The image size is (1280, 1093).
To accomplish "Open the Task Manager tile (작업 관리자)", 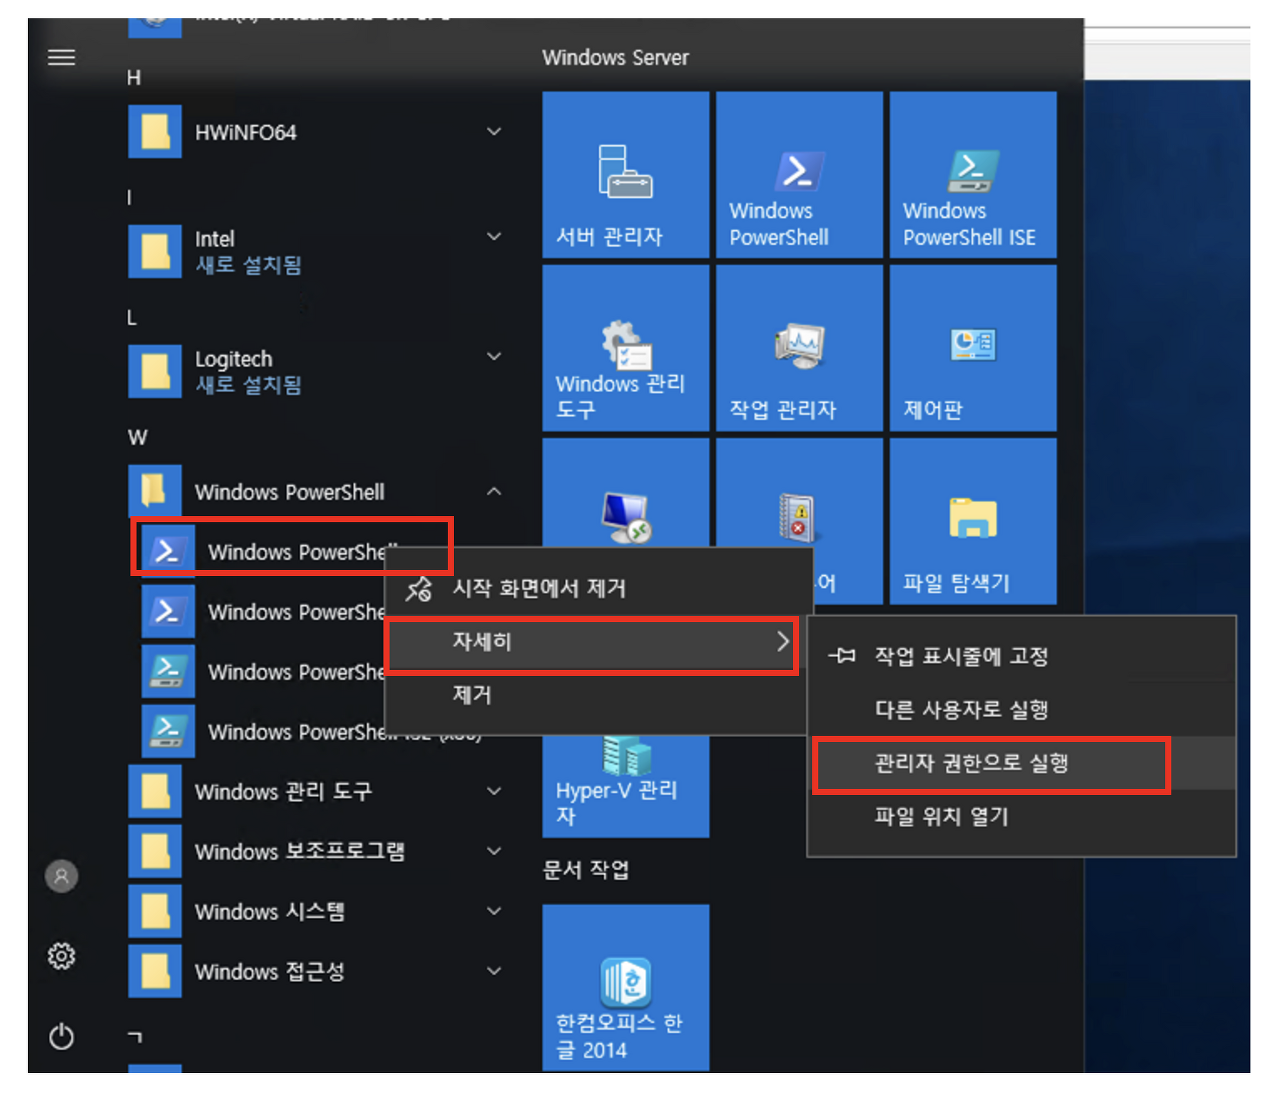I will point(799,348).
